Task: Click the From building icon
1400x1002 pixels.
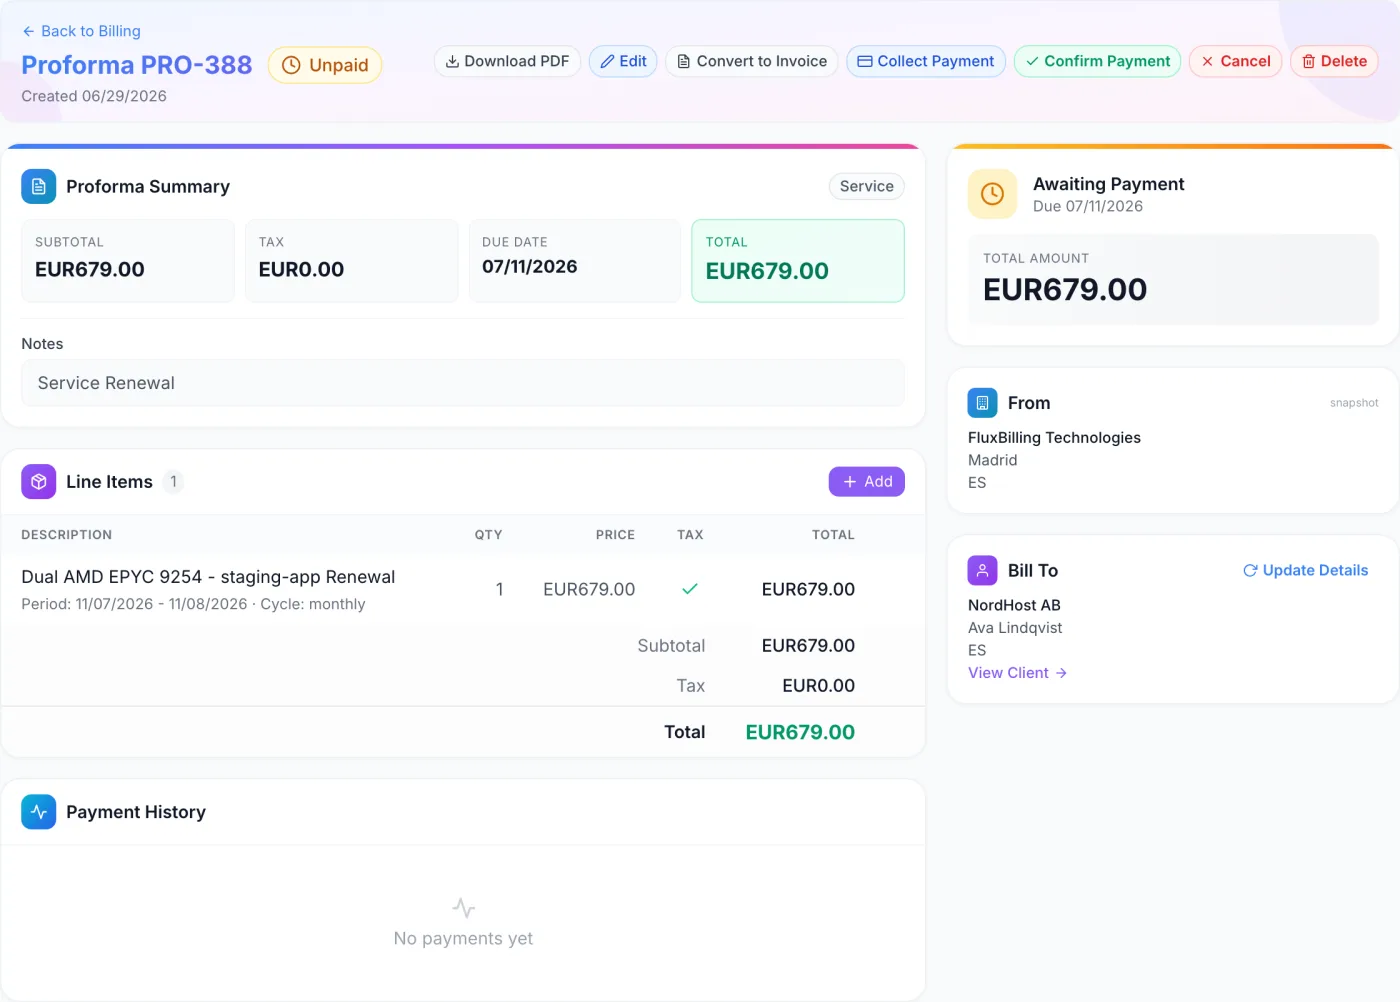Action: [983, 403]
